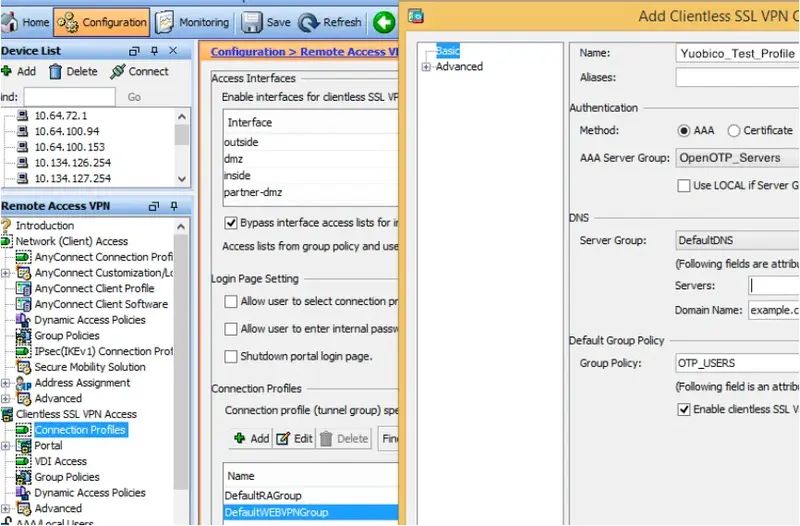Viewport: 800px width, 526px height.
Task: Expand Address Assignment node
Action: pos(6,383)
